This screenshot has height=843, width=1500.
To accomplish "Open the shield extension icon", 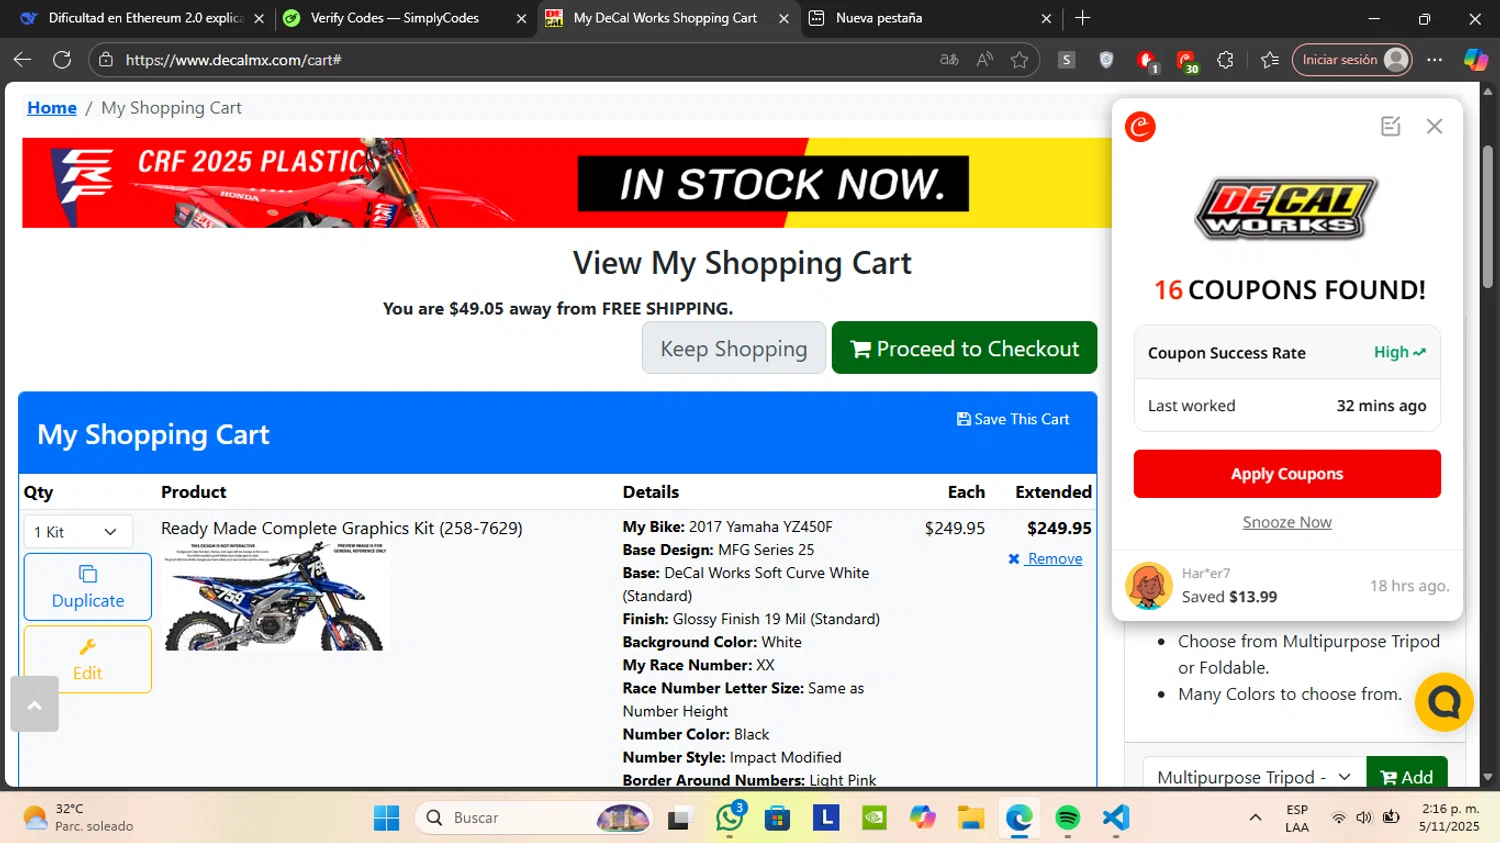I will tap(1106, 60).
